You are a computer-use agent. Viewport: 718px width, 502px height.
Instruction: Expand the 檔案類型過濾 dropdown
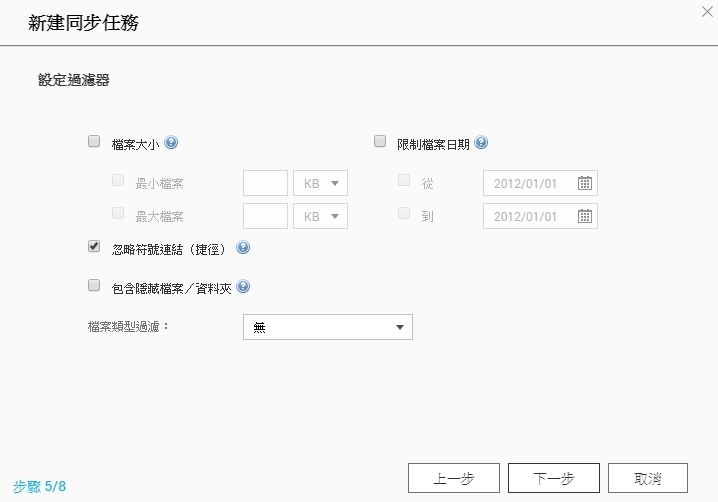tap(328, 327)
